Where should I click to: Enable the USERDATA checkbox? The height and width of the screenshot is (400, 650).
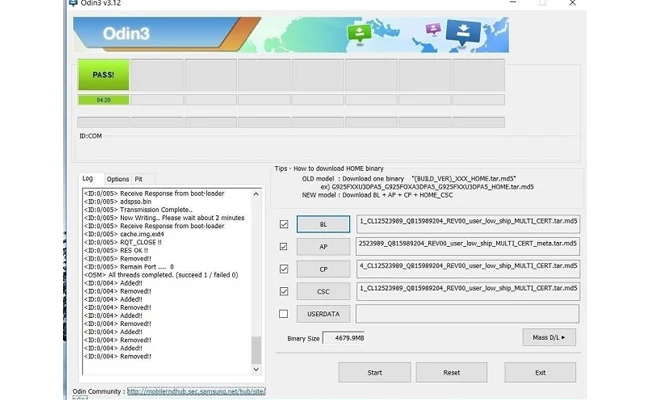tap(284, 314)
